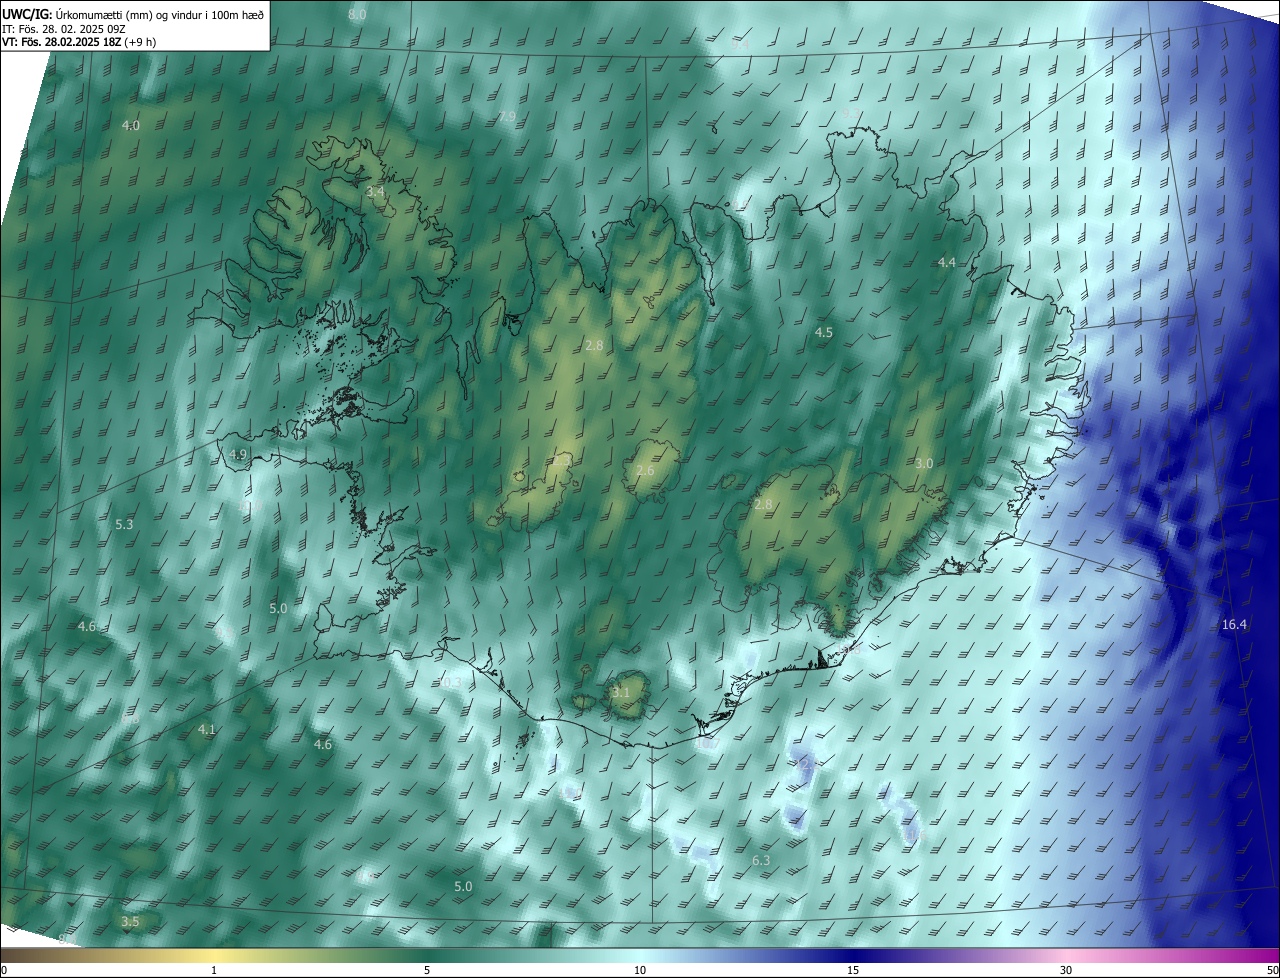Screen dimensions: 1280x978
Task: Click the 'VT: Fös. 28.02.2025 18Z (+9 h)' line
Action: point(78,42)
